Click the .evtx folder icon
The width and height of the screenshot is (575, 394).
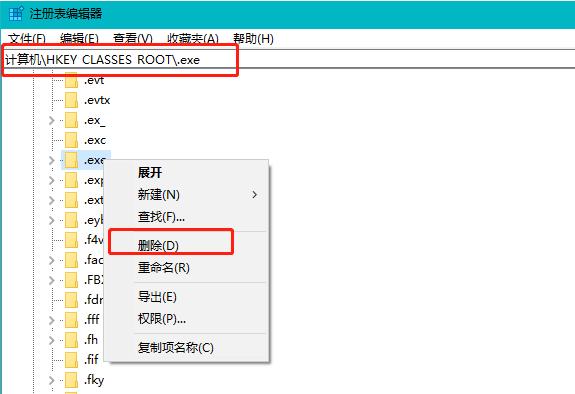click(x=71, y=100)
